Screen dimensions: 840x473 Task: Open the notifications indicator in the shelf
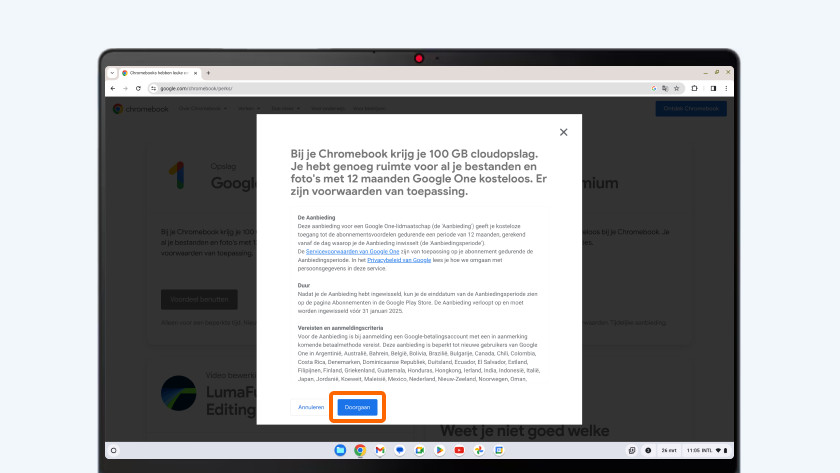648,451
